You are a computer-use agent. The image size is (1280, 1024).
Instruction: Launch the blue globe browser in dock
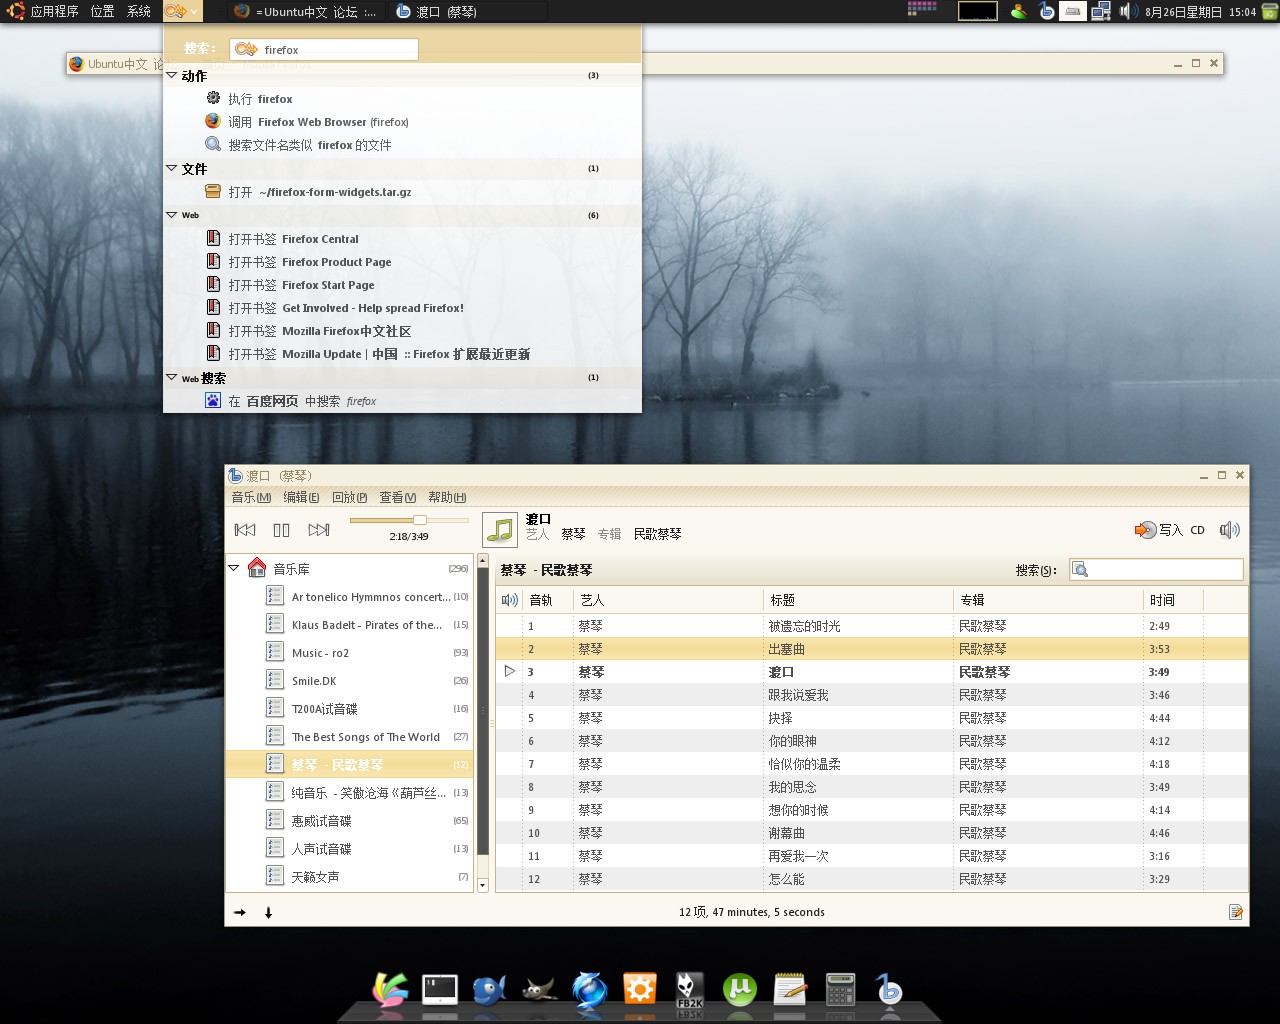(590, 989)
